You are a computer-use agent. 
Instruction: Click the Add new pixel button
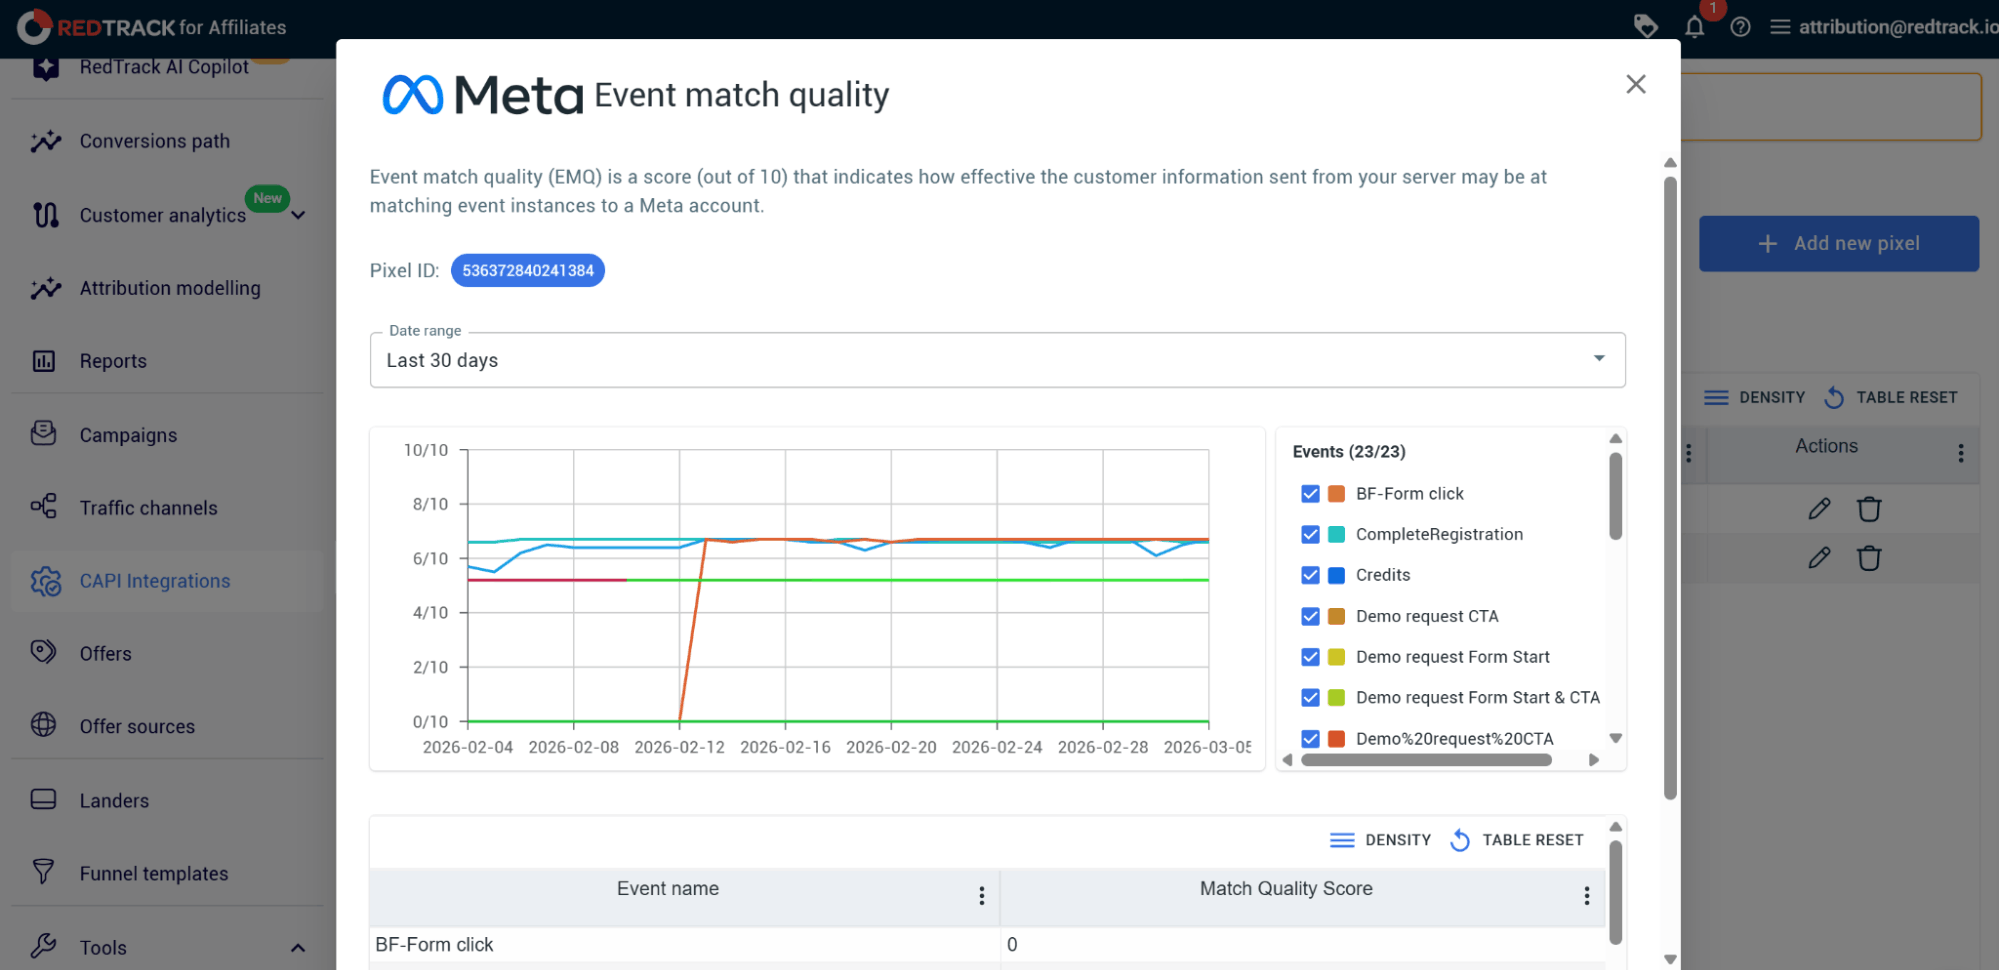1838,244
